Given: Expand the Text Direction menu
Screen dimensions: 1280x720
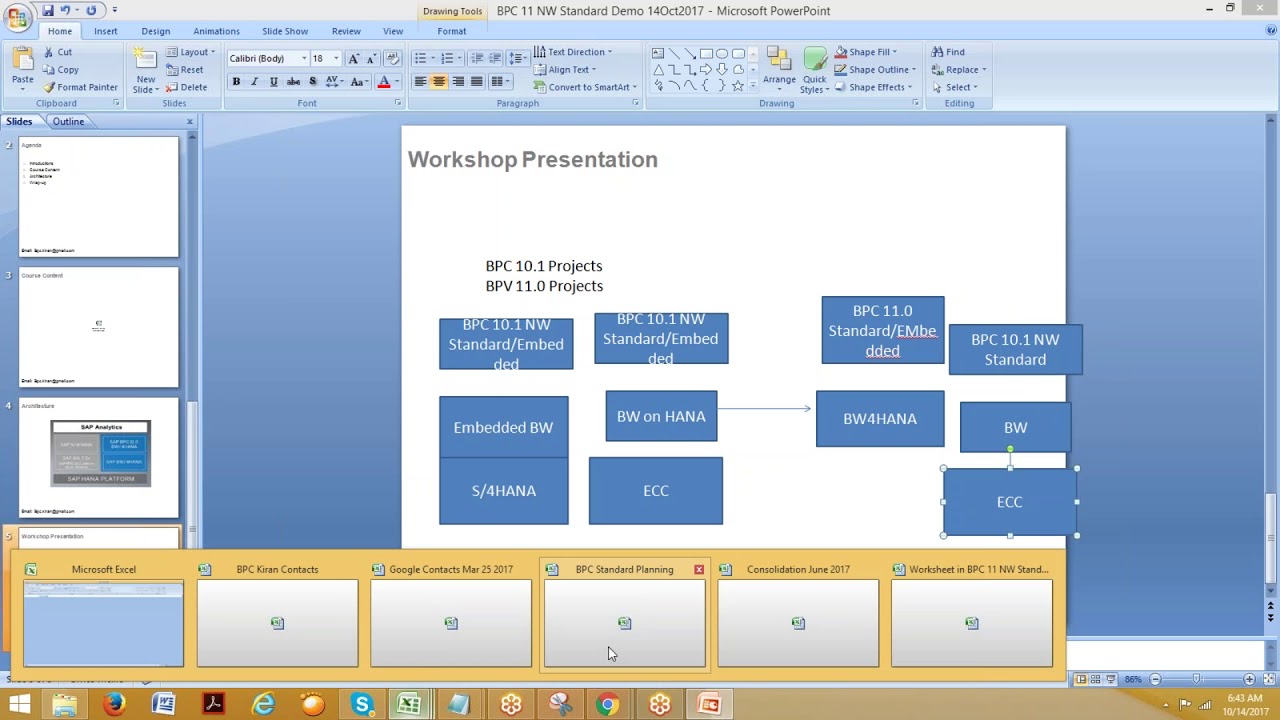Looking at the screenshot, I should coord(573,52).
